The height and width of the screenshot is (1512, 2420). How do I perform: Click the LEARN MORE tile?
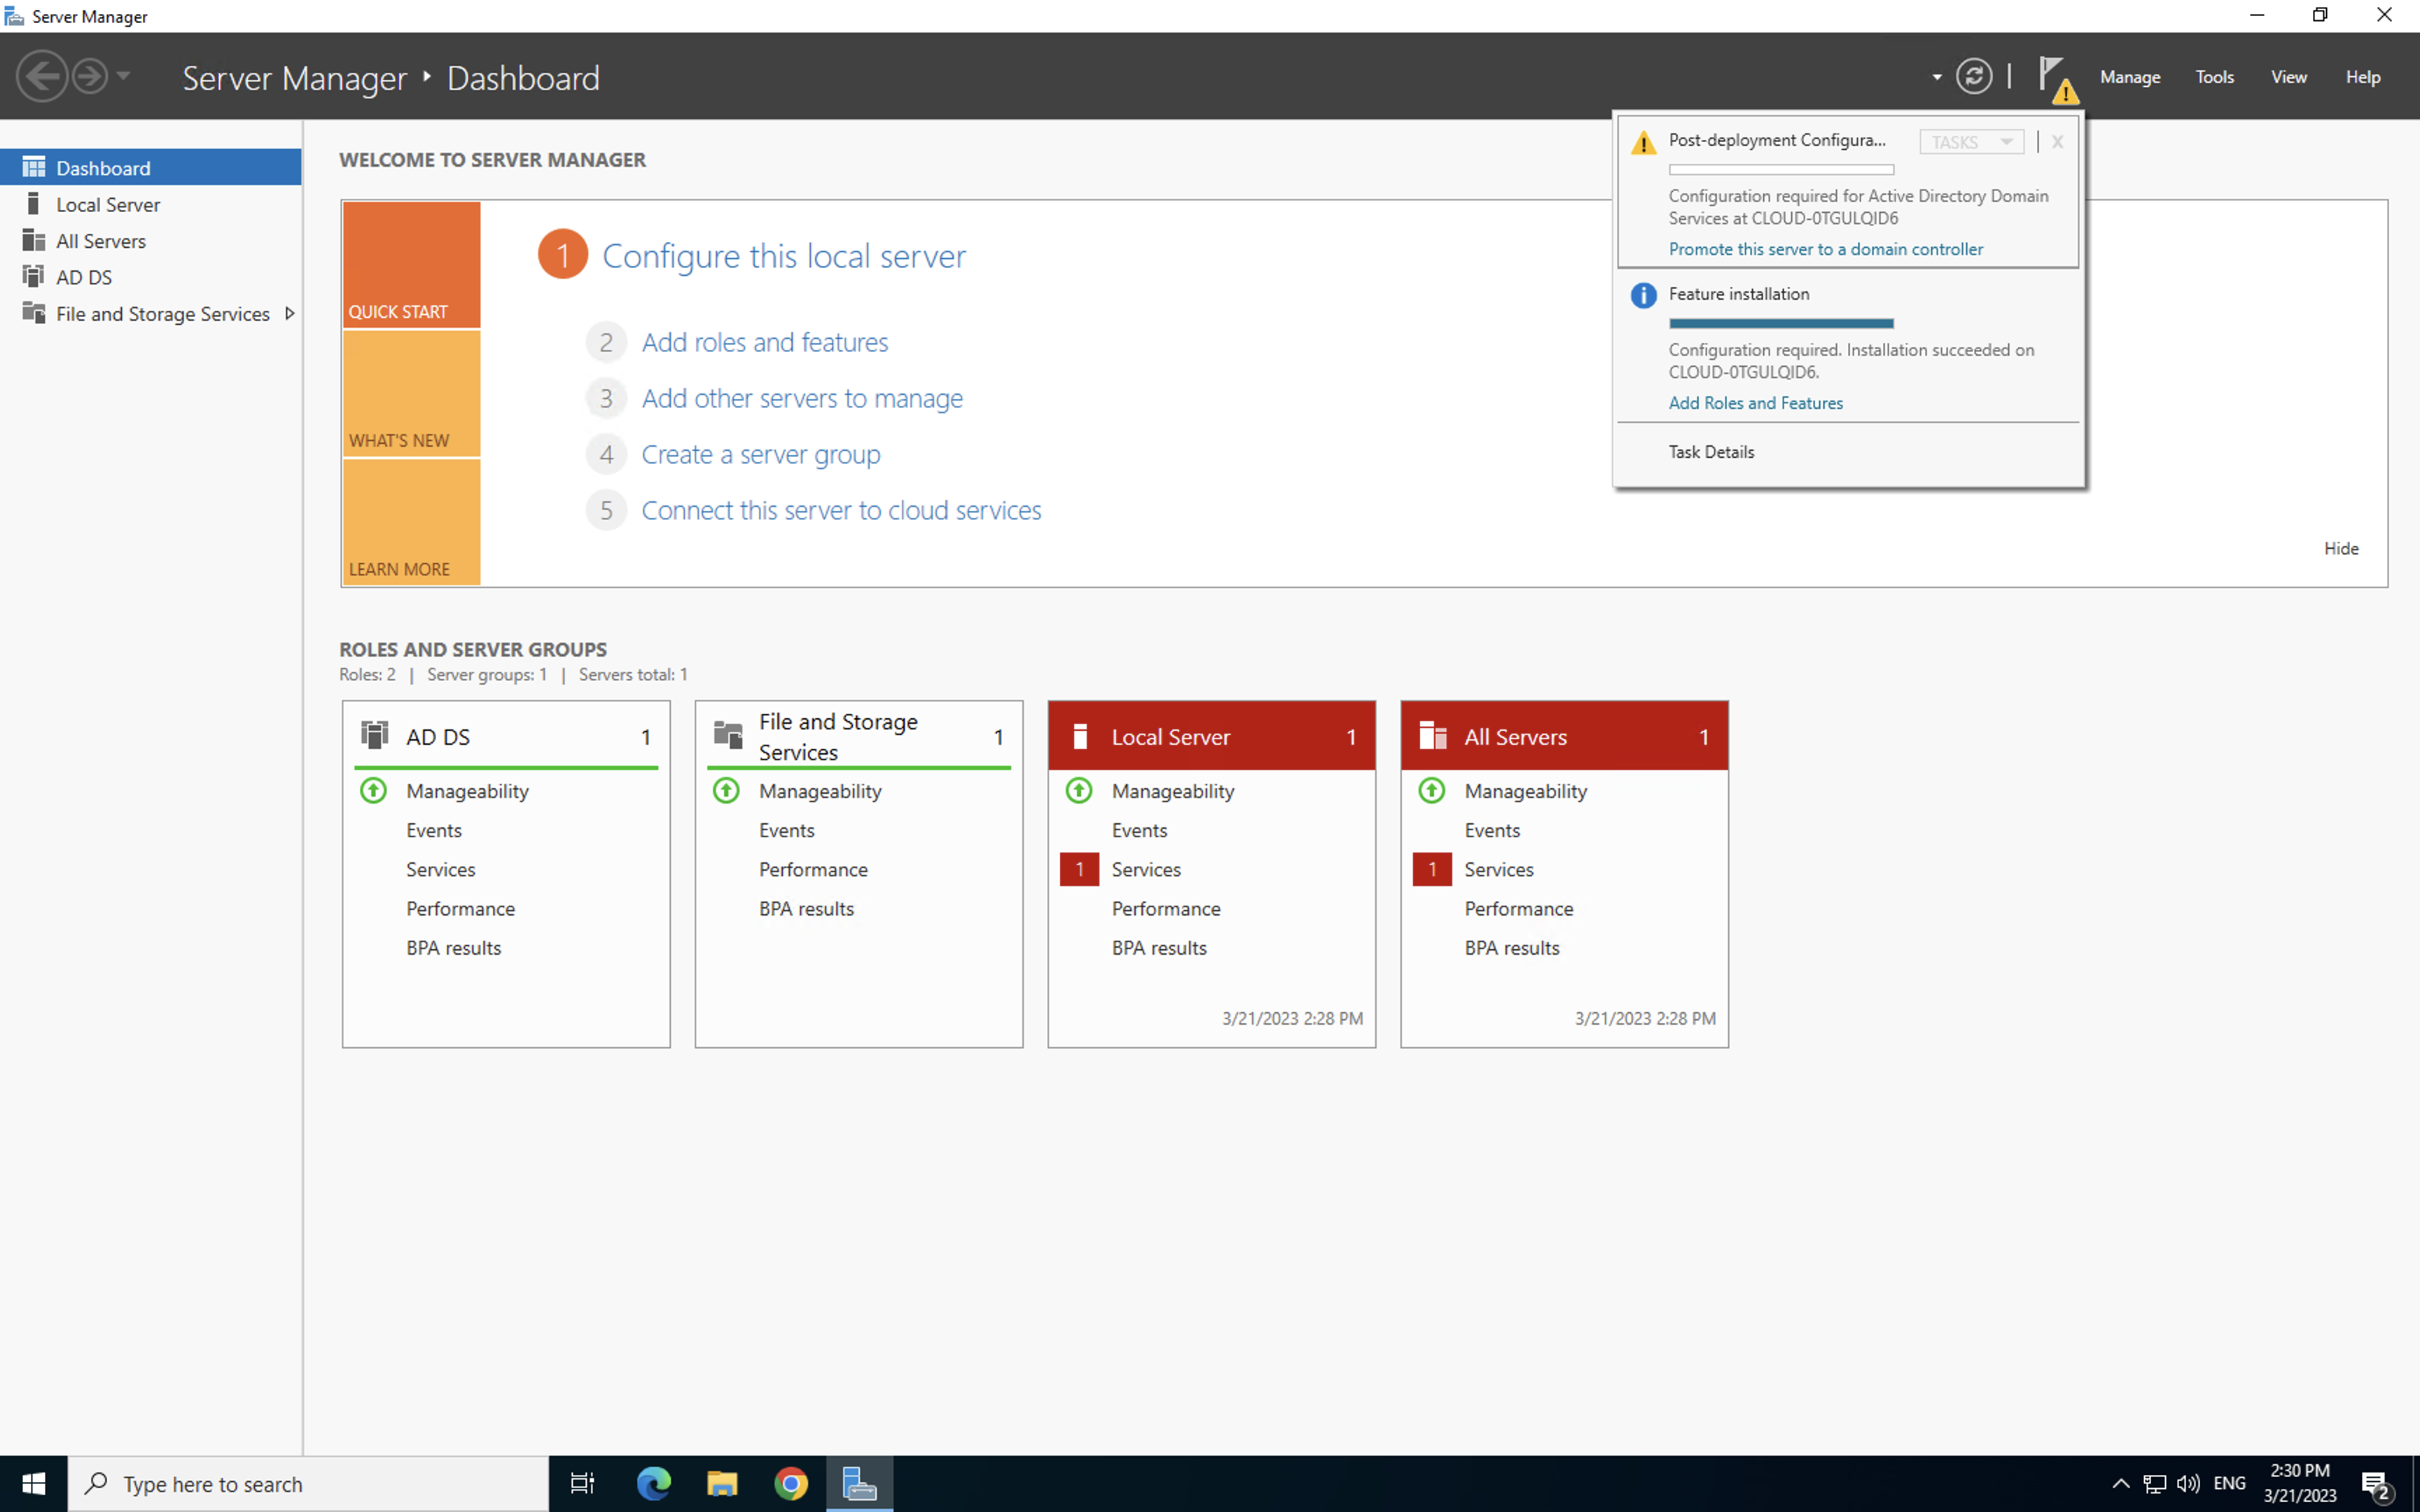pyautogui.click(x=411, y=522)
